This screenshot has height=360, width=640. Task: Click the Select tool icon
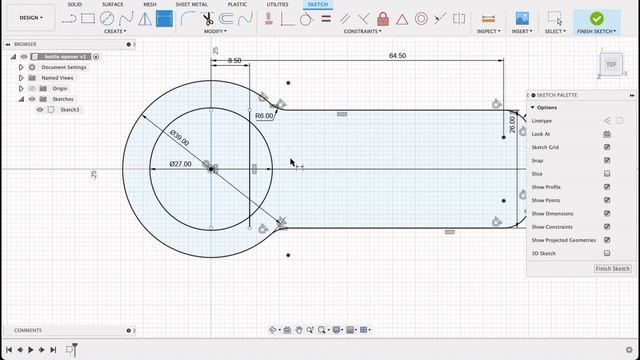pyautogui.click(x=555, y=19)
